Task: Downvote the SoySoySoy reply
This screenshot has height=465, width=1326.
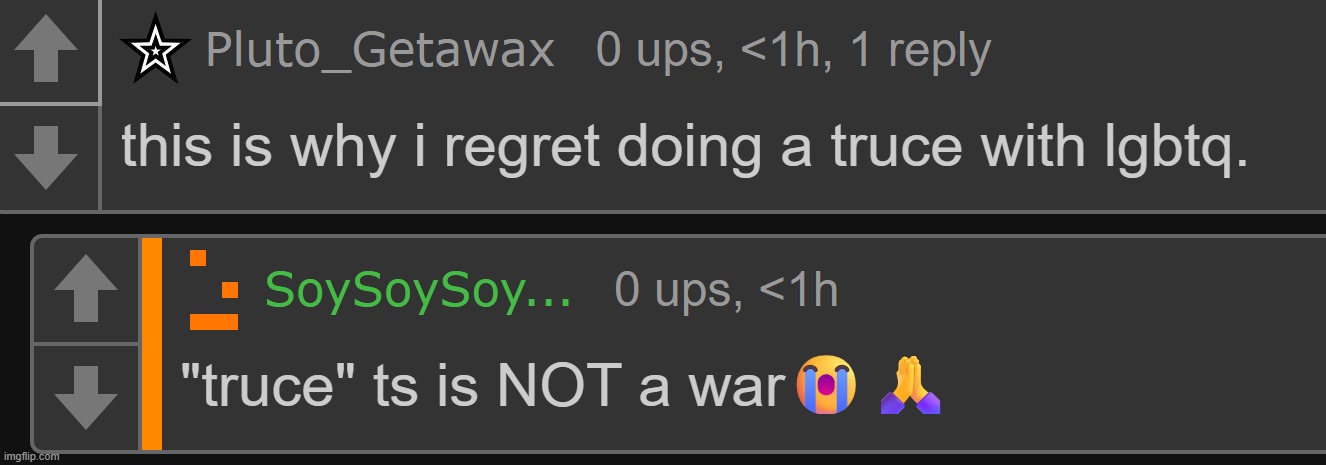Action: point(85,397)
